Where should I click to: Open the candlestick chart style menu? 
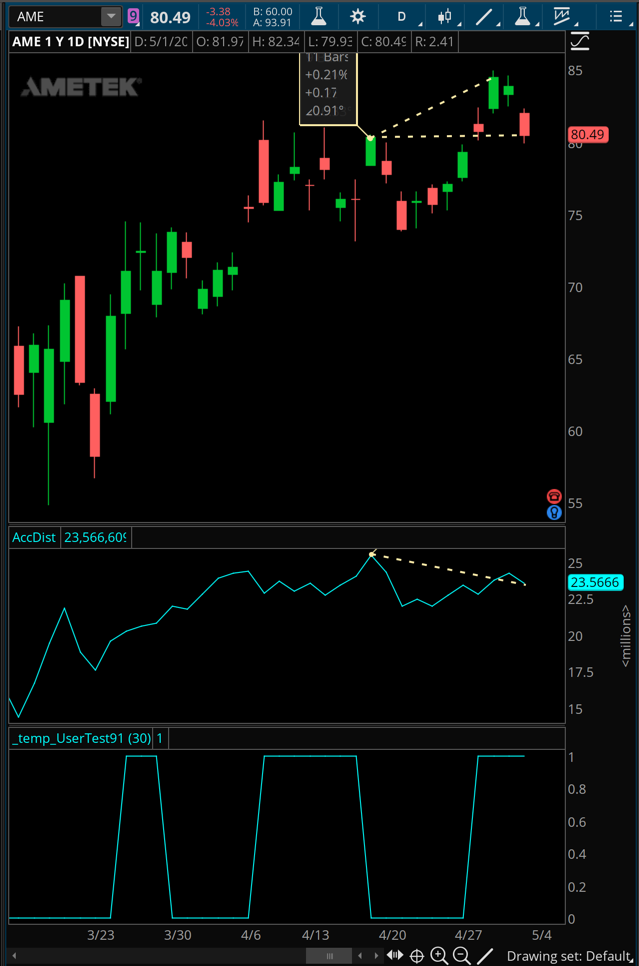[x=444, y=17]
